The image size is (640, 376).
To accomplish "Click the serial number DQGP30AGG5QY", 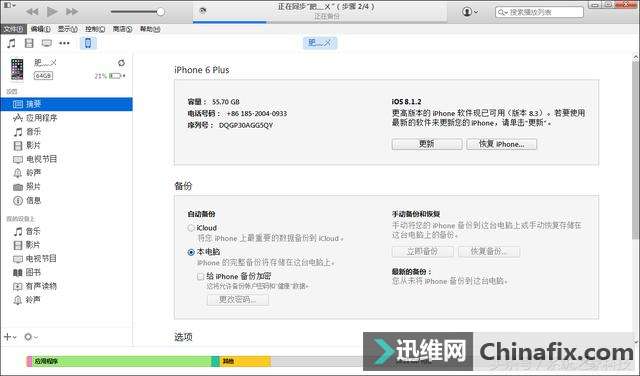I will (246, 125).
